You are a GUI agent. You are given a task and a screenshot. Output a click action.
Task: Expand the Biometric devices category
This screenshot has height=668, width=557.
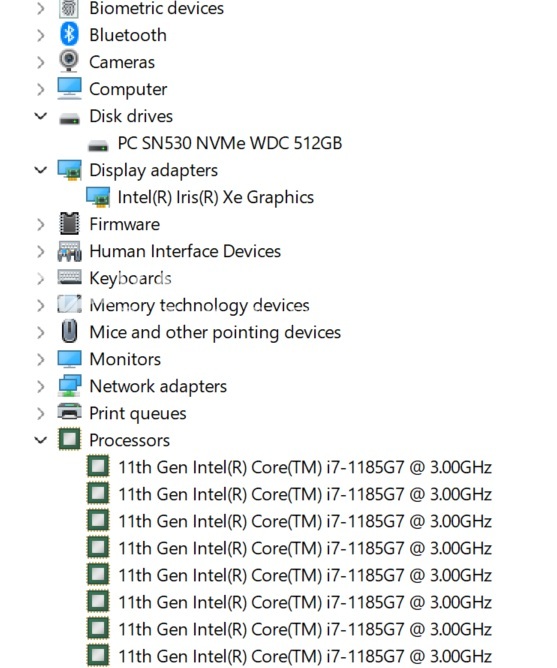40,8
